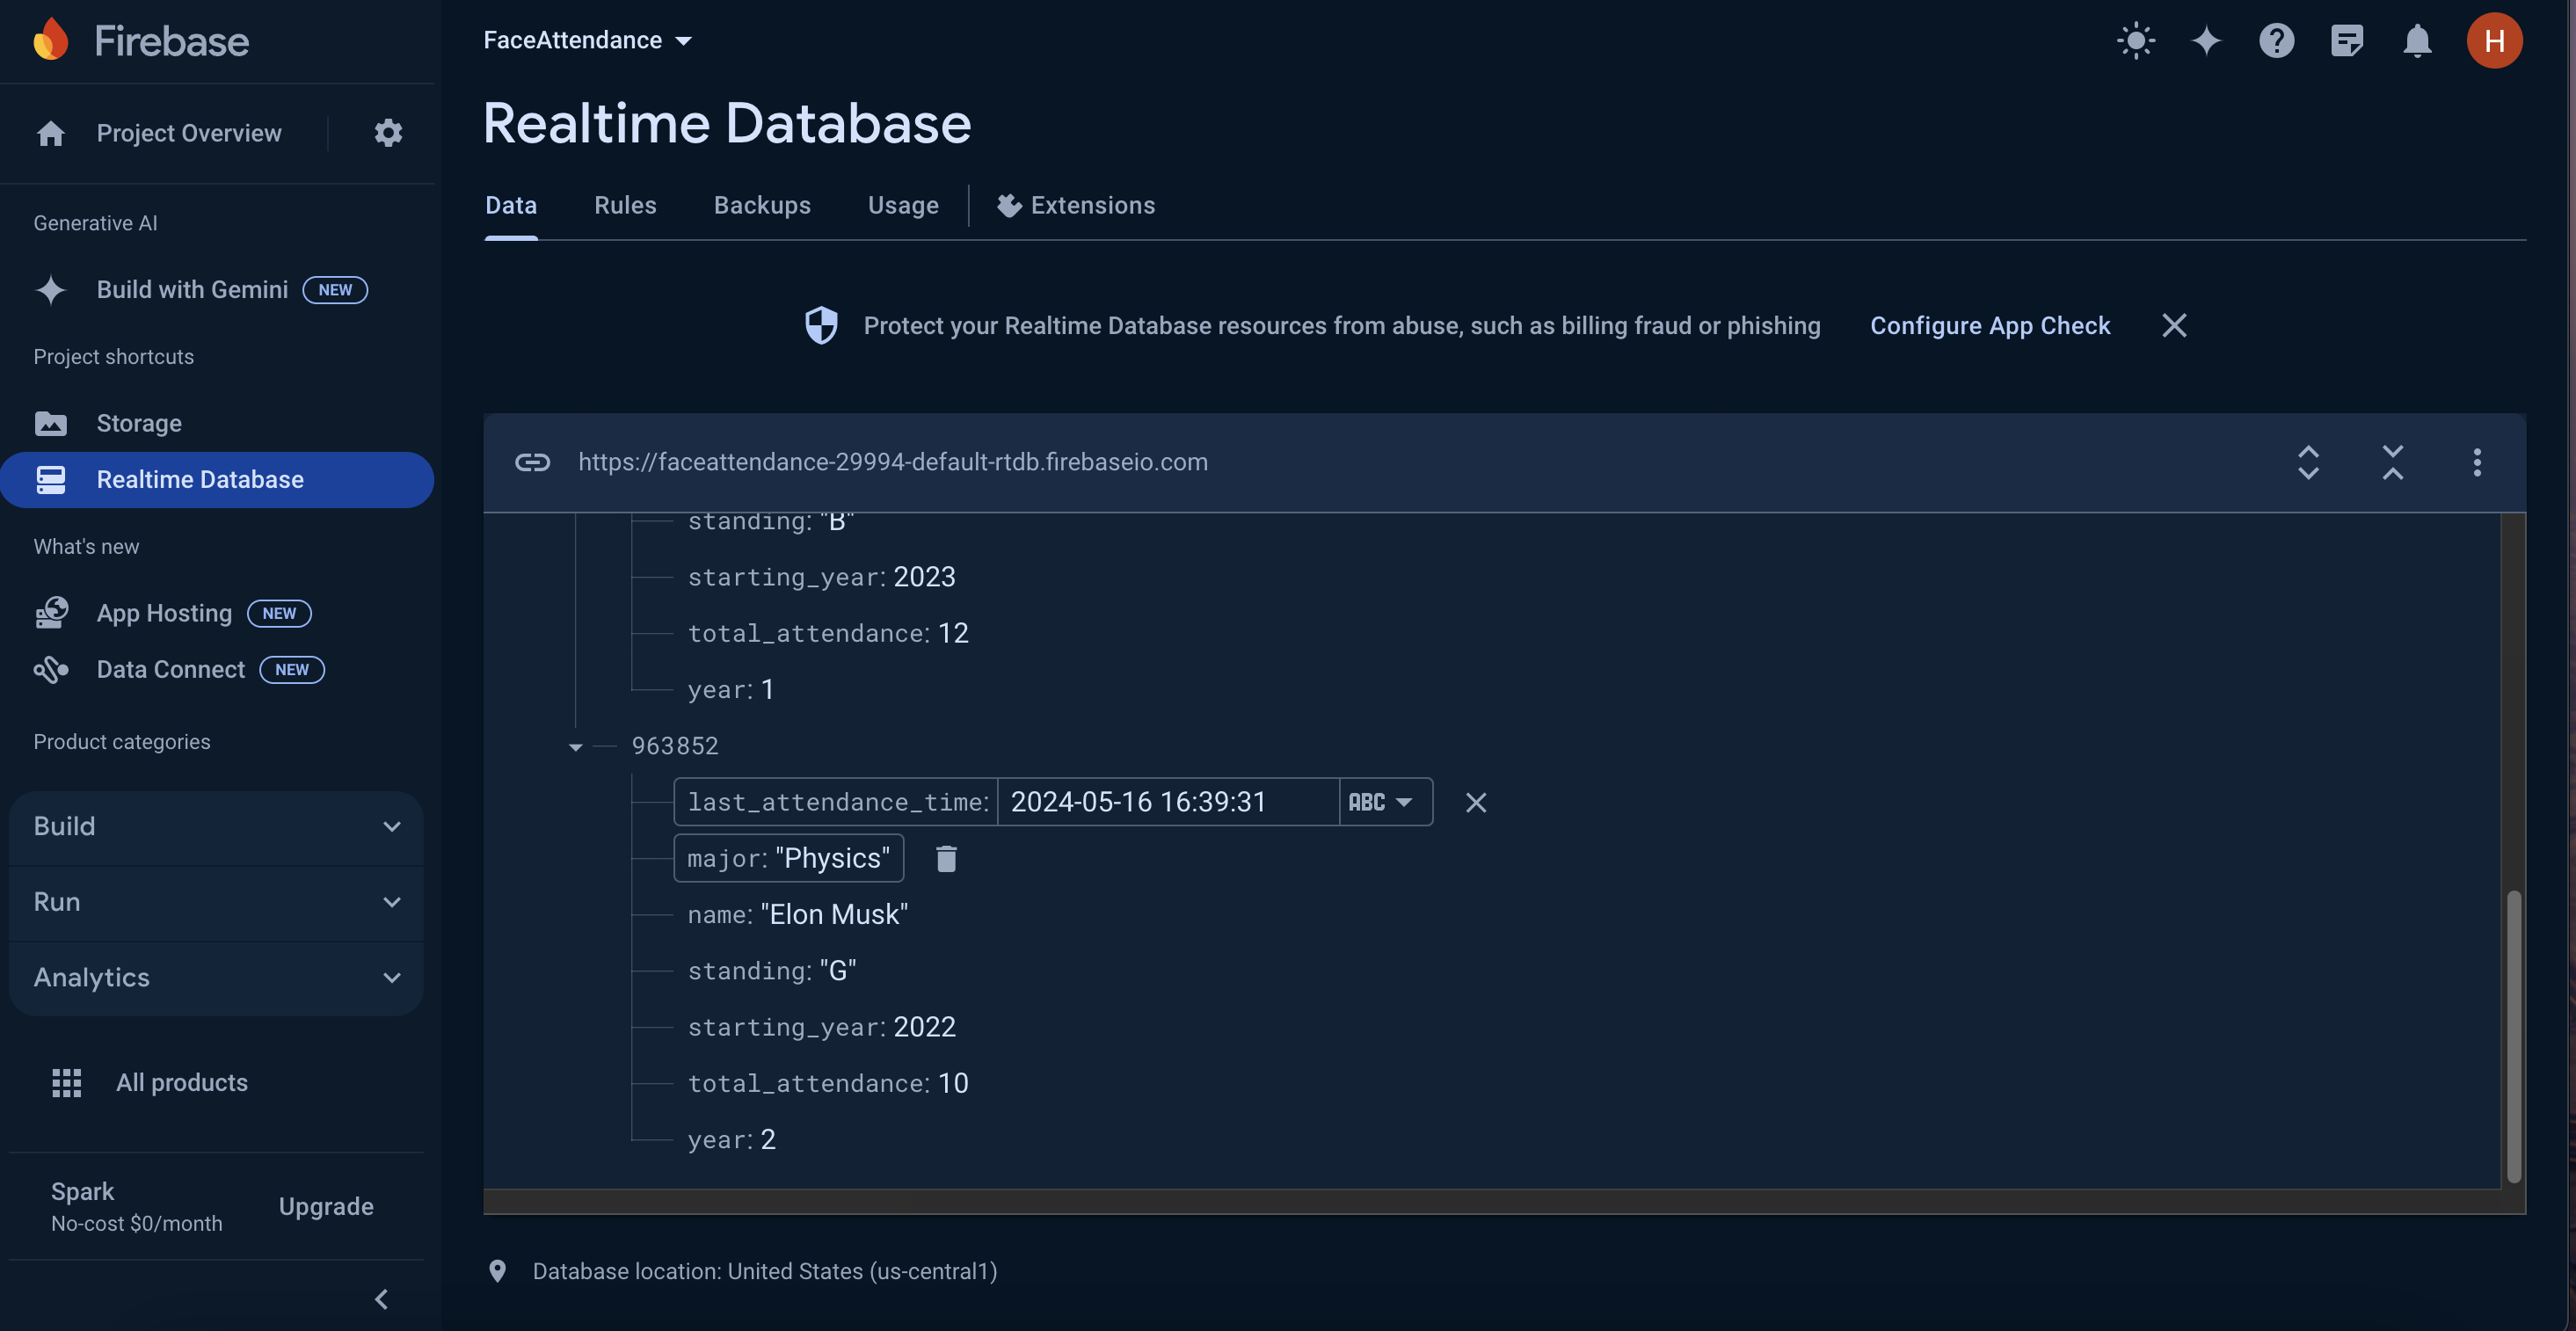Delete the major field using trash icon
Viewport: 2576px width, 1331px height.
(x=946, y=858)
